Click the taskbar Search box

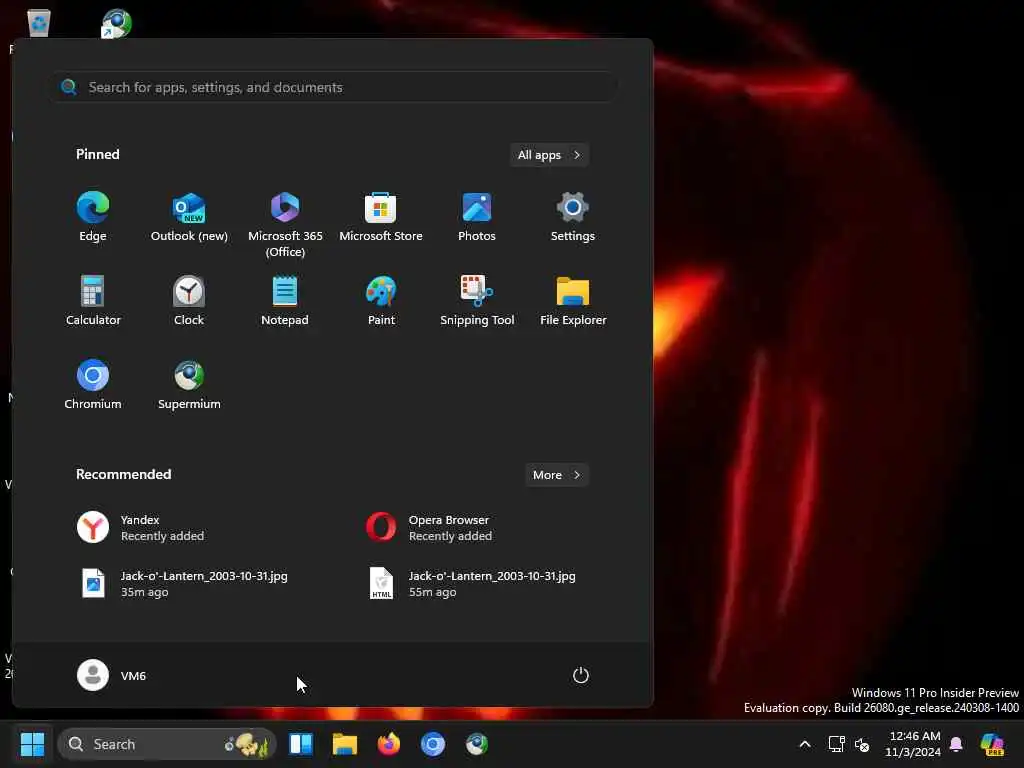tap(167, 744)
